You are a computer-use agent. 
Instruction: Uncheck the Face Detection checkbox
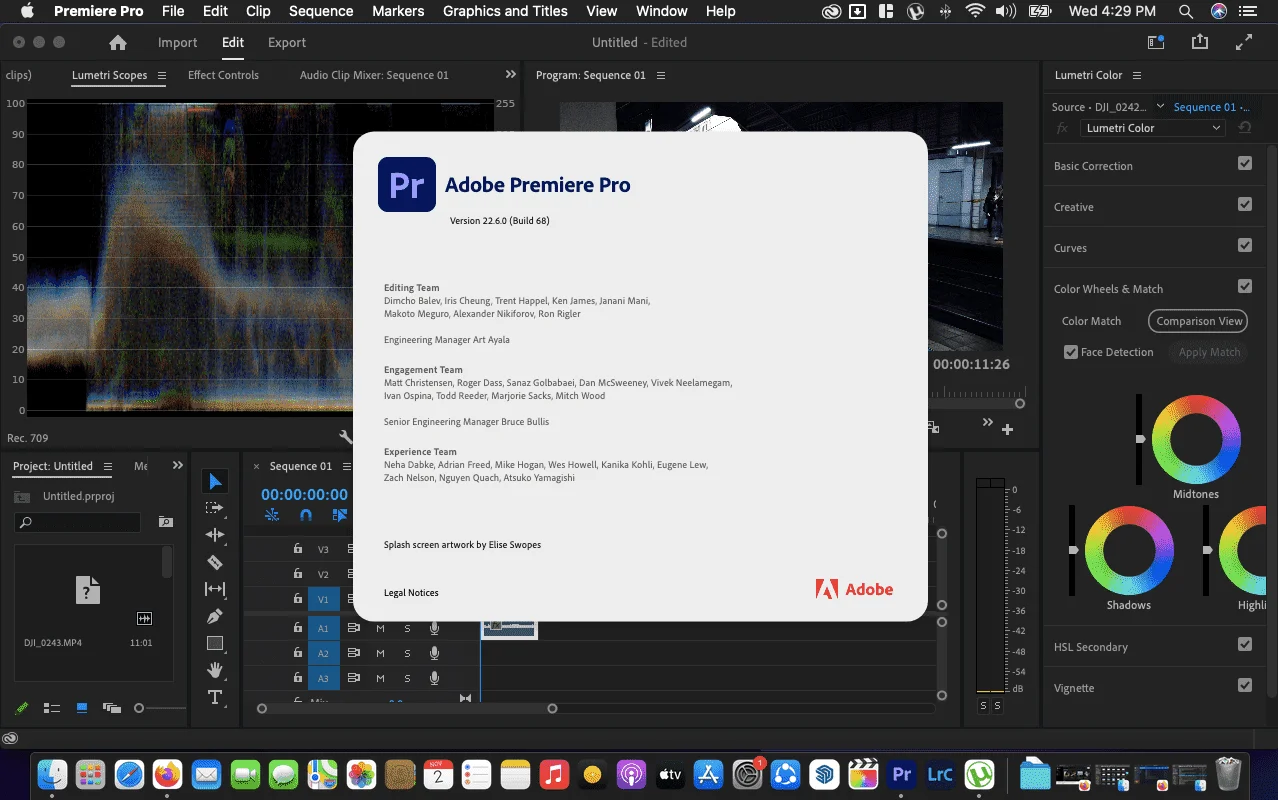(x=1071, y=352)
